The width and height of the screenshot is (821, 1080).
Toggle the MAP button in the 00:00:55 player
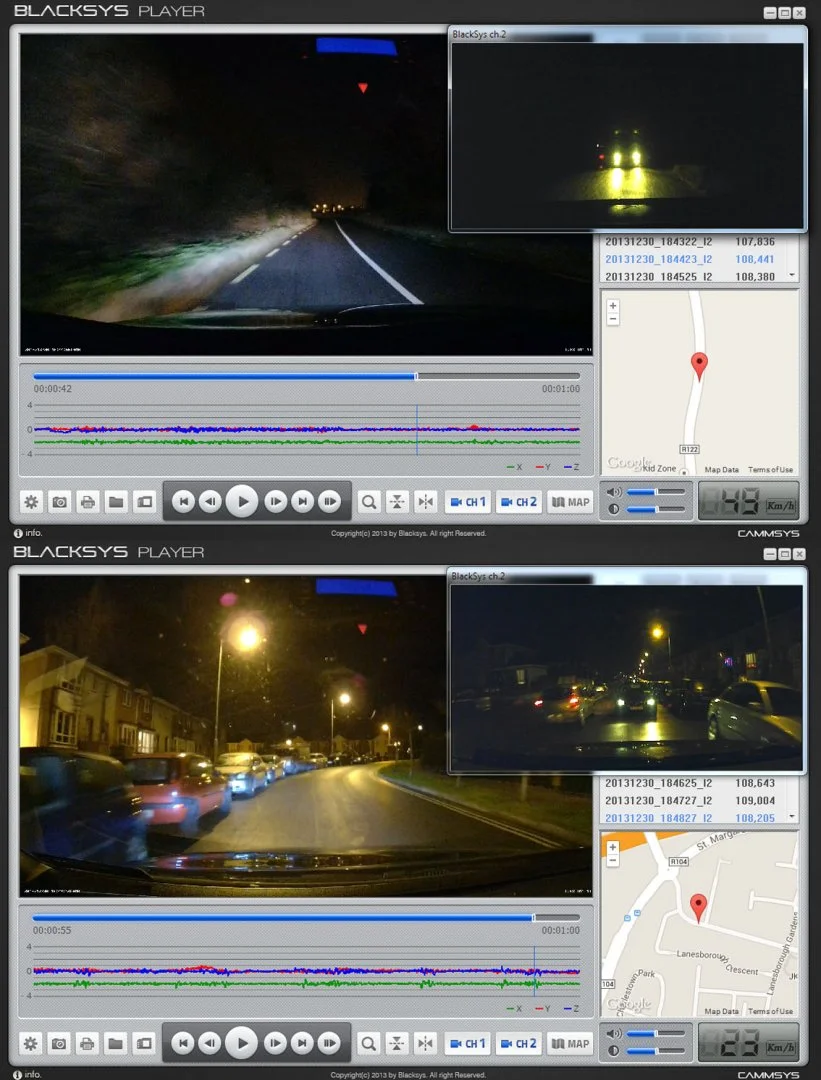pos(570,1043)
